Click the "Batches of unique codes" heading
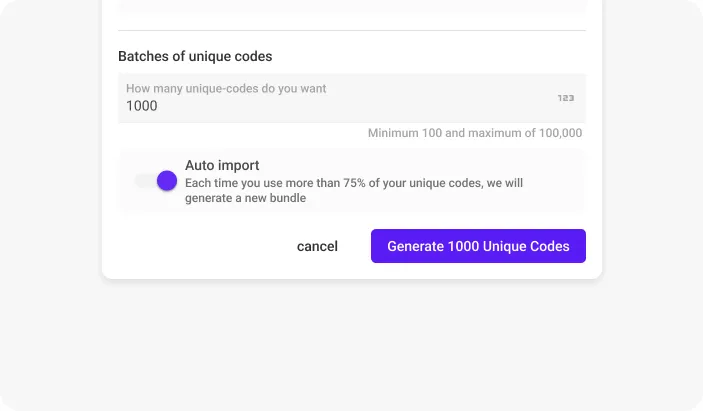The image size is (703, 411). coord(195,56)
